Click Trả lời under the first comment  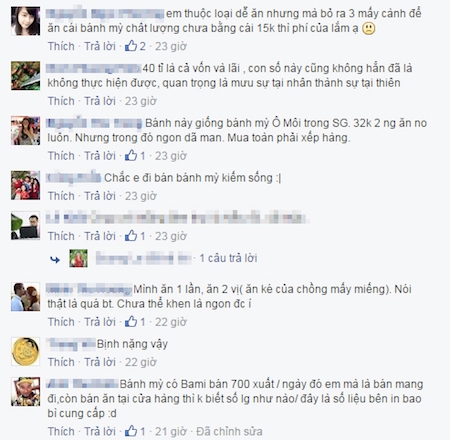pos(100,46)
